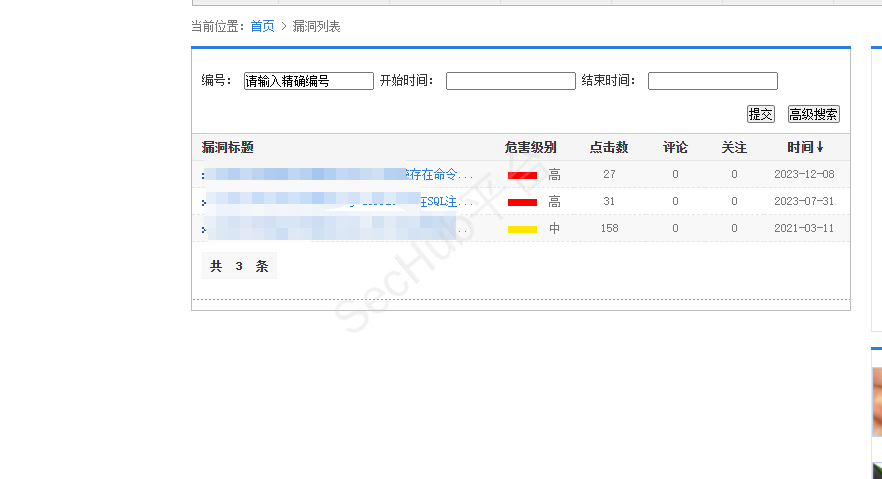Click the yellow medium severity bar
The width and height of the screenshot is (882, 479).
coord(522,229)
